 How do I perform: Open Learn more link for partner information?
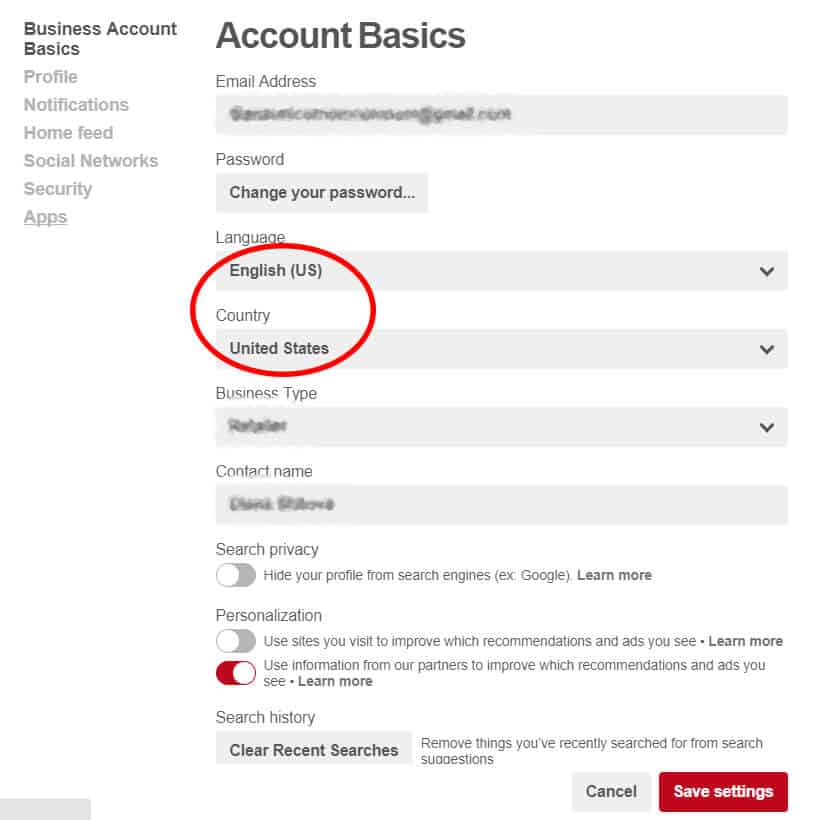(335, 681)
